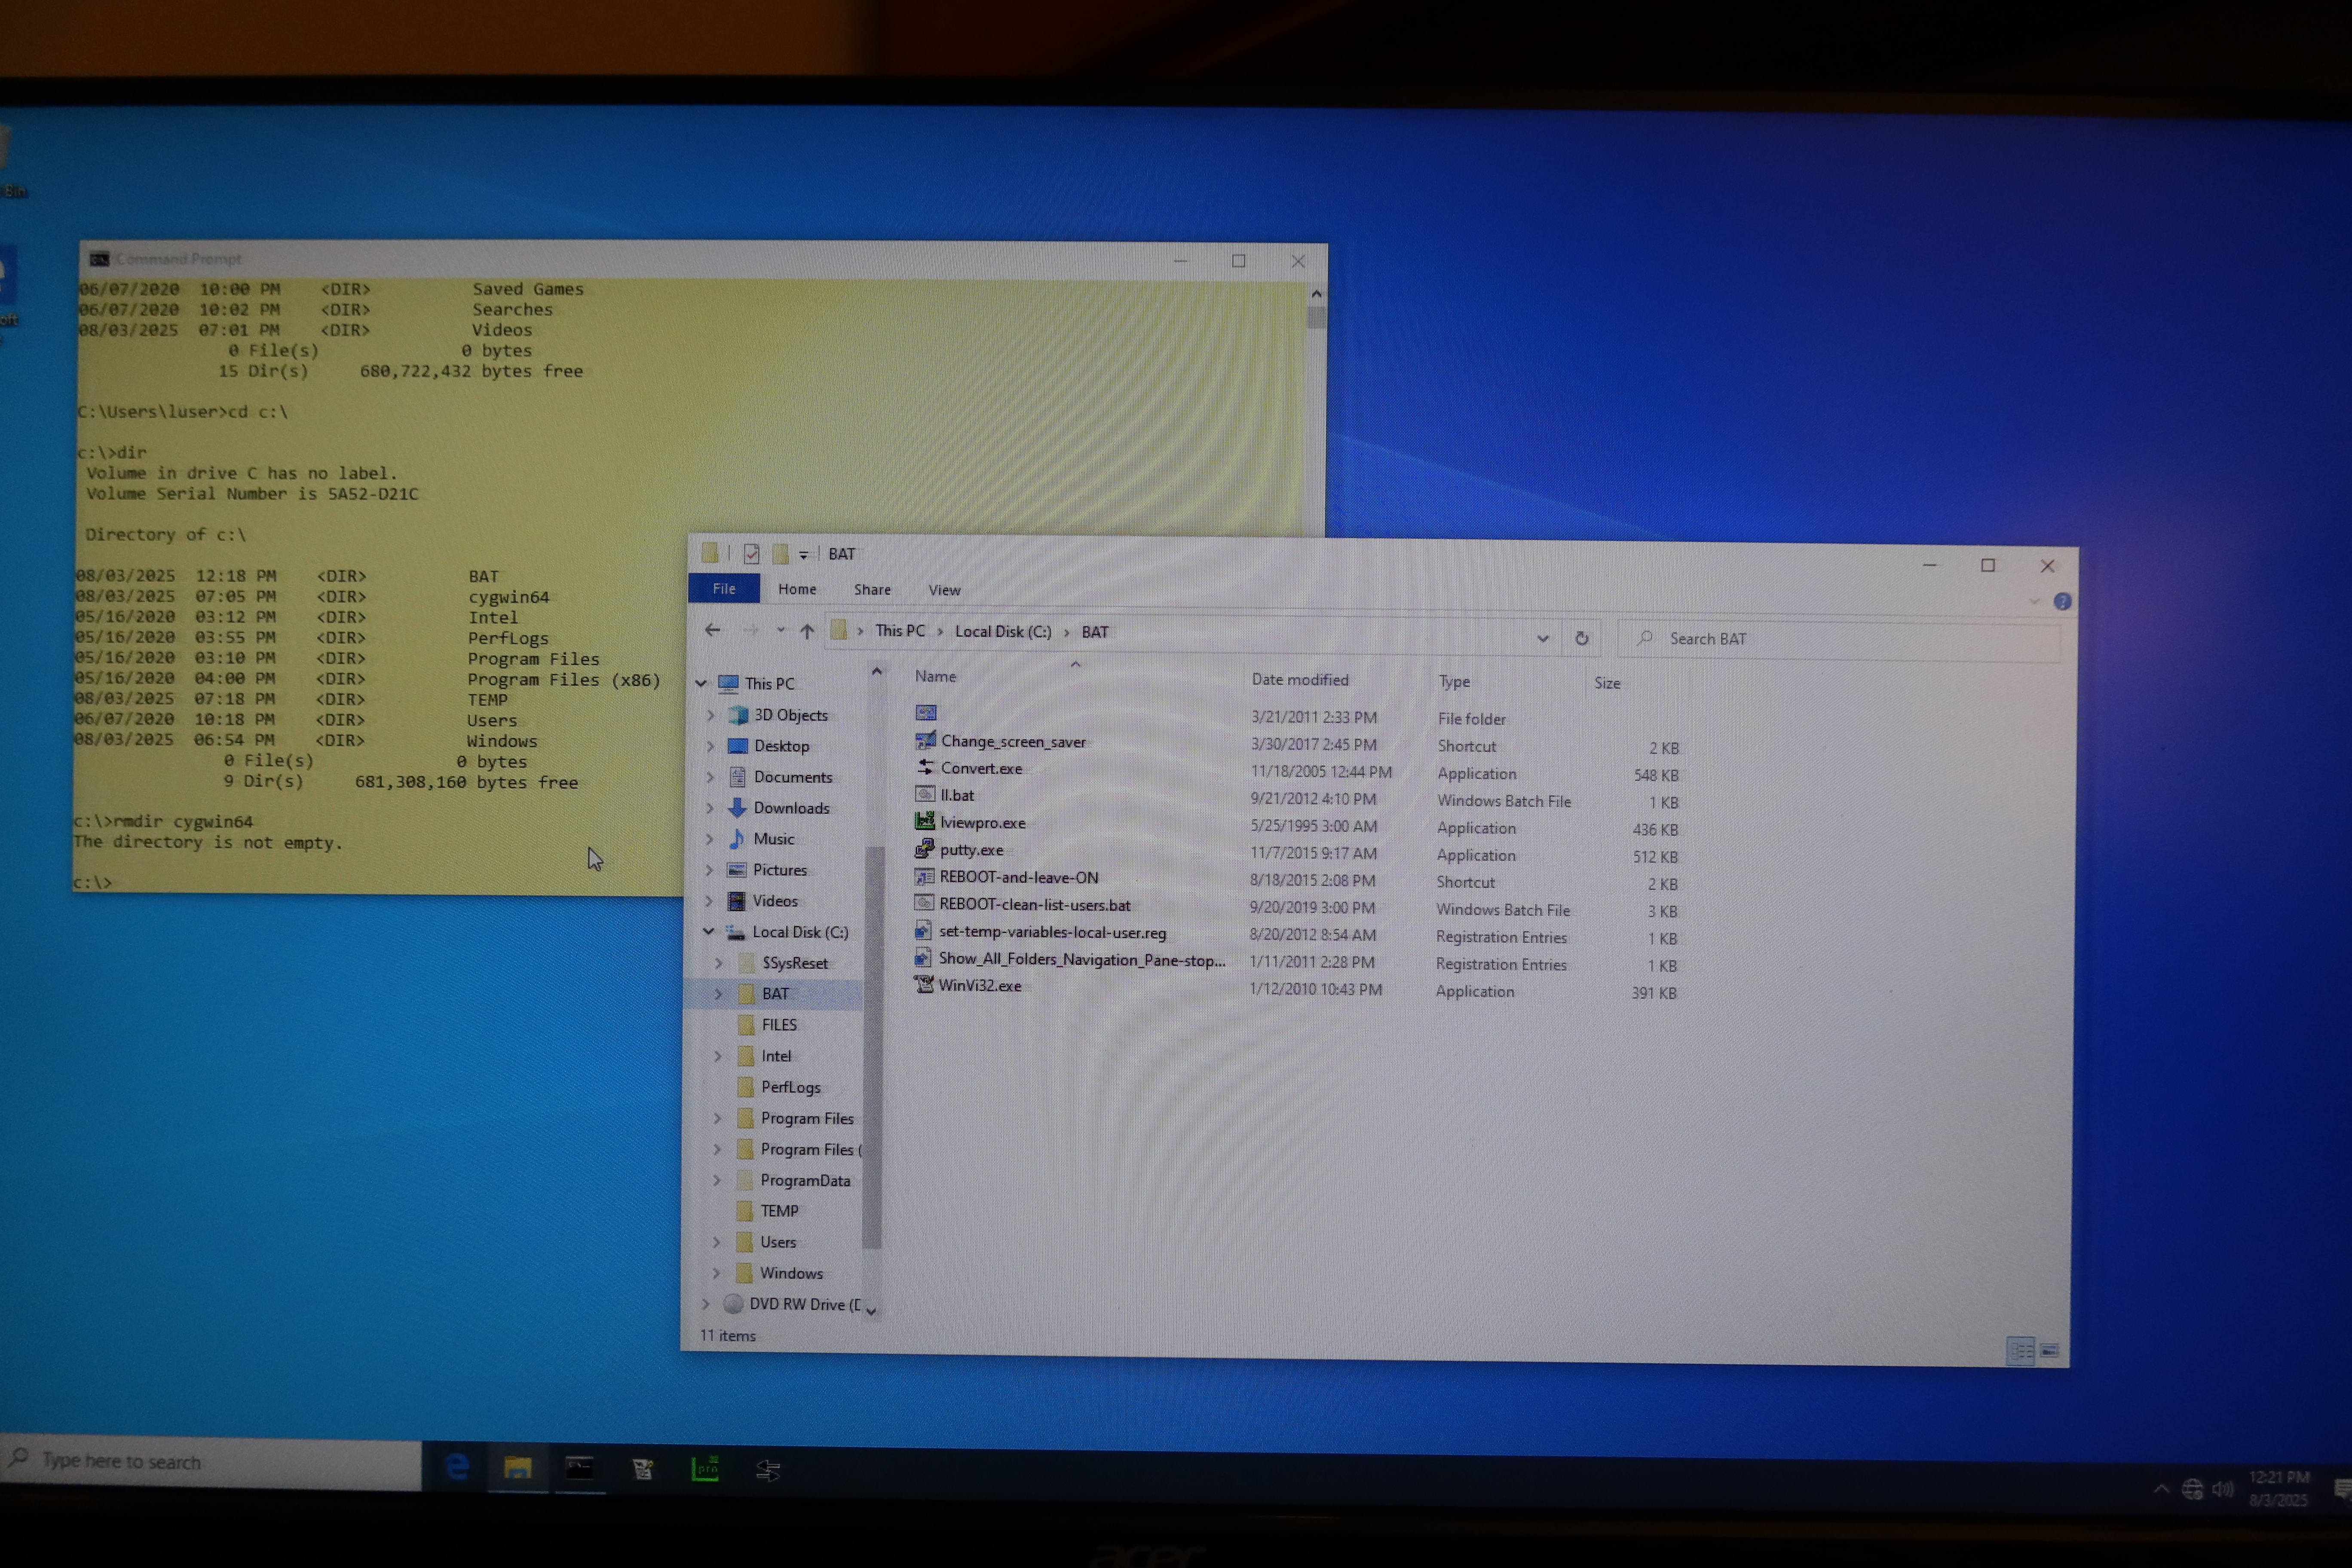
Task: Sort files by Date modified column
Action: 1299,680
